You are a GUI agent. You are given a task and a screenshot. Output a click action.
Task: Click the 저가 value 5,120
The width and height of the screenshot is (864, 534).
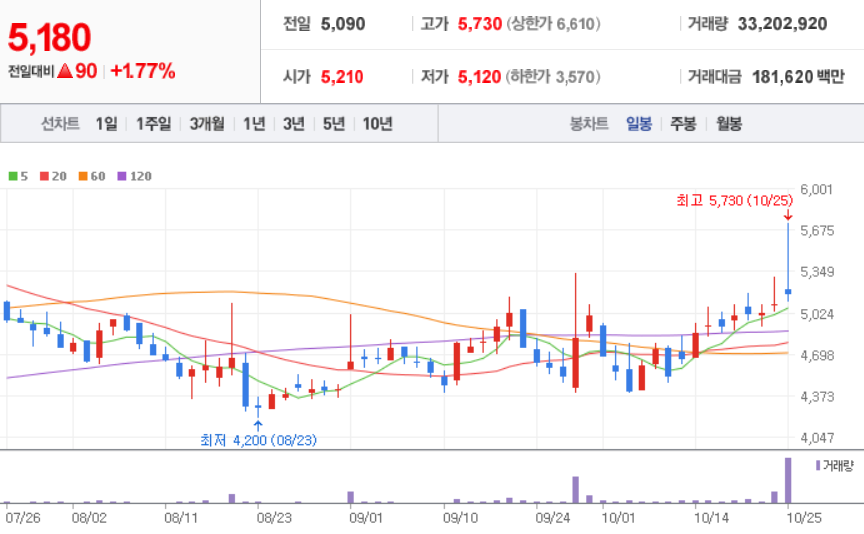(479, 77)
